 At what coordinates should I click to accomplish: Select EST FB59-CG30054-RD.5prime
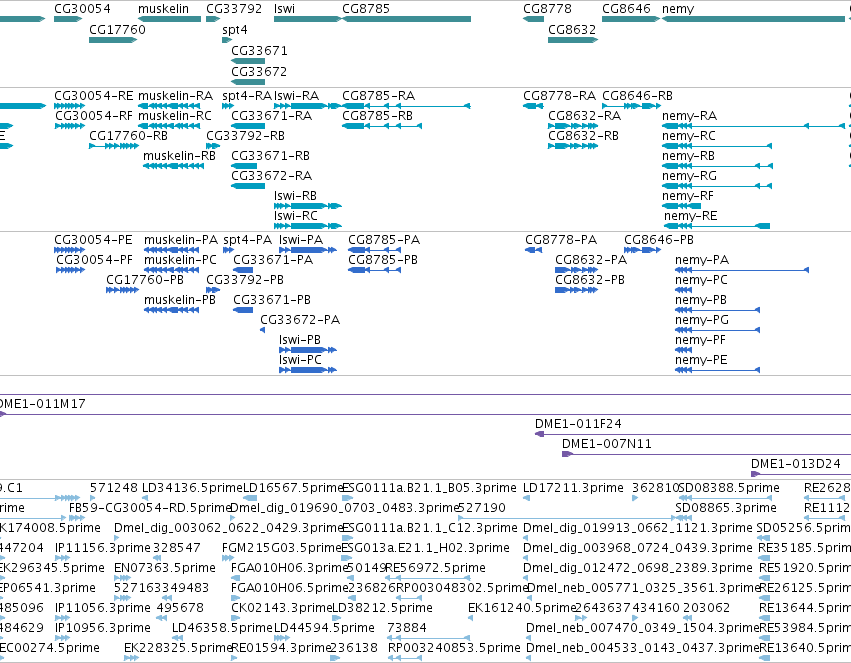[x=150, y=508]
